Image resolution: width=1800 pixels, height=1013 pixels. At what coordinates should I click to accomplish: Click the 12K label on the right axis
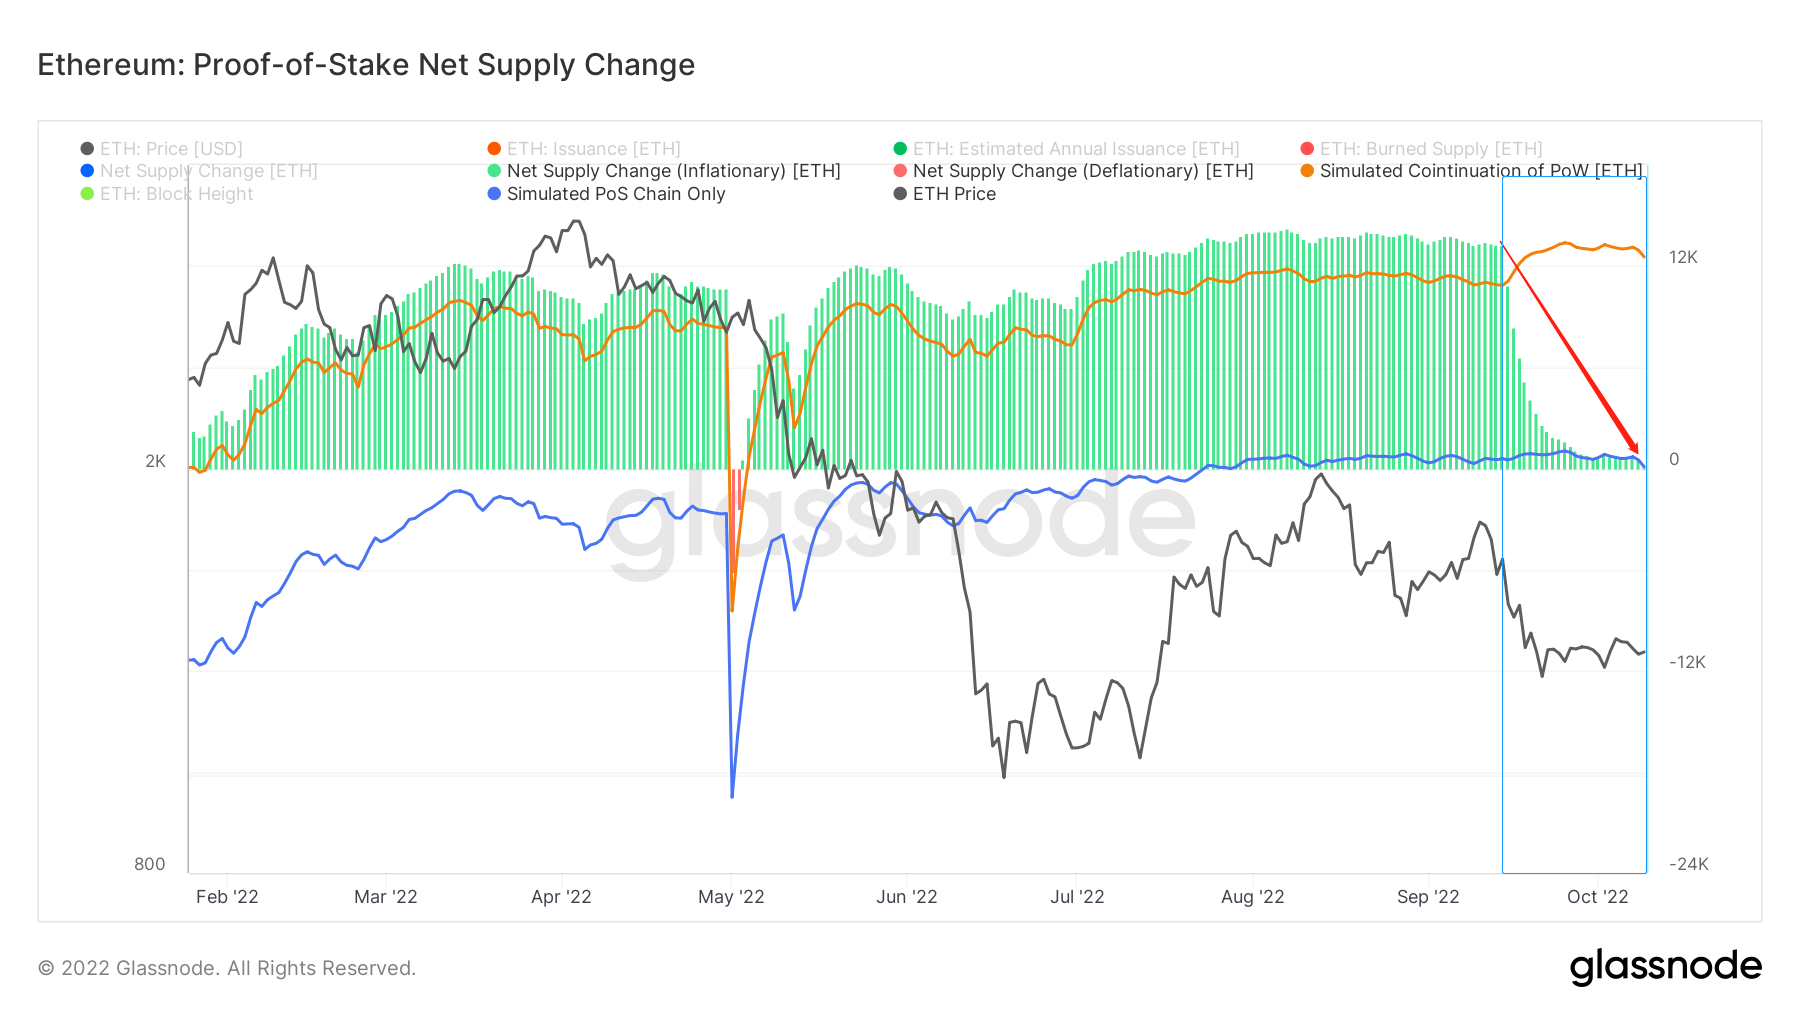coord(1683,258)
